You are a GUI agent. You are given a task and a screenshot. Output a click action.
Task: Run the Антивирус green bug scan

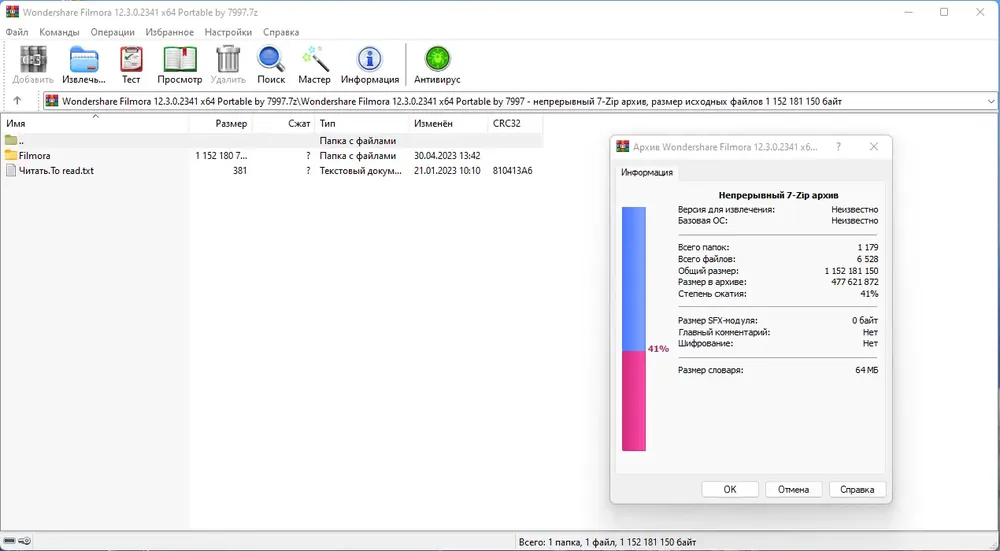tap(438, 59)
